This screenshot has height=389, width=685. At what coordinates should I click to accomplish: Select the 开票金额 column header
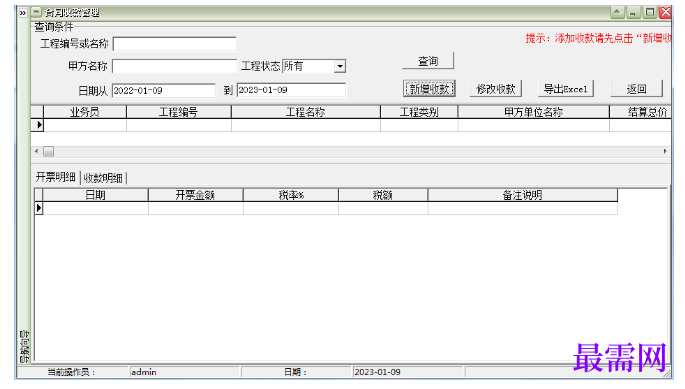[x=195, y=195]
